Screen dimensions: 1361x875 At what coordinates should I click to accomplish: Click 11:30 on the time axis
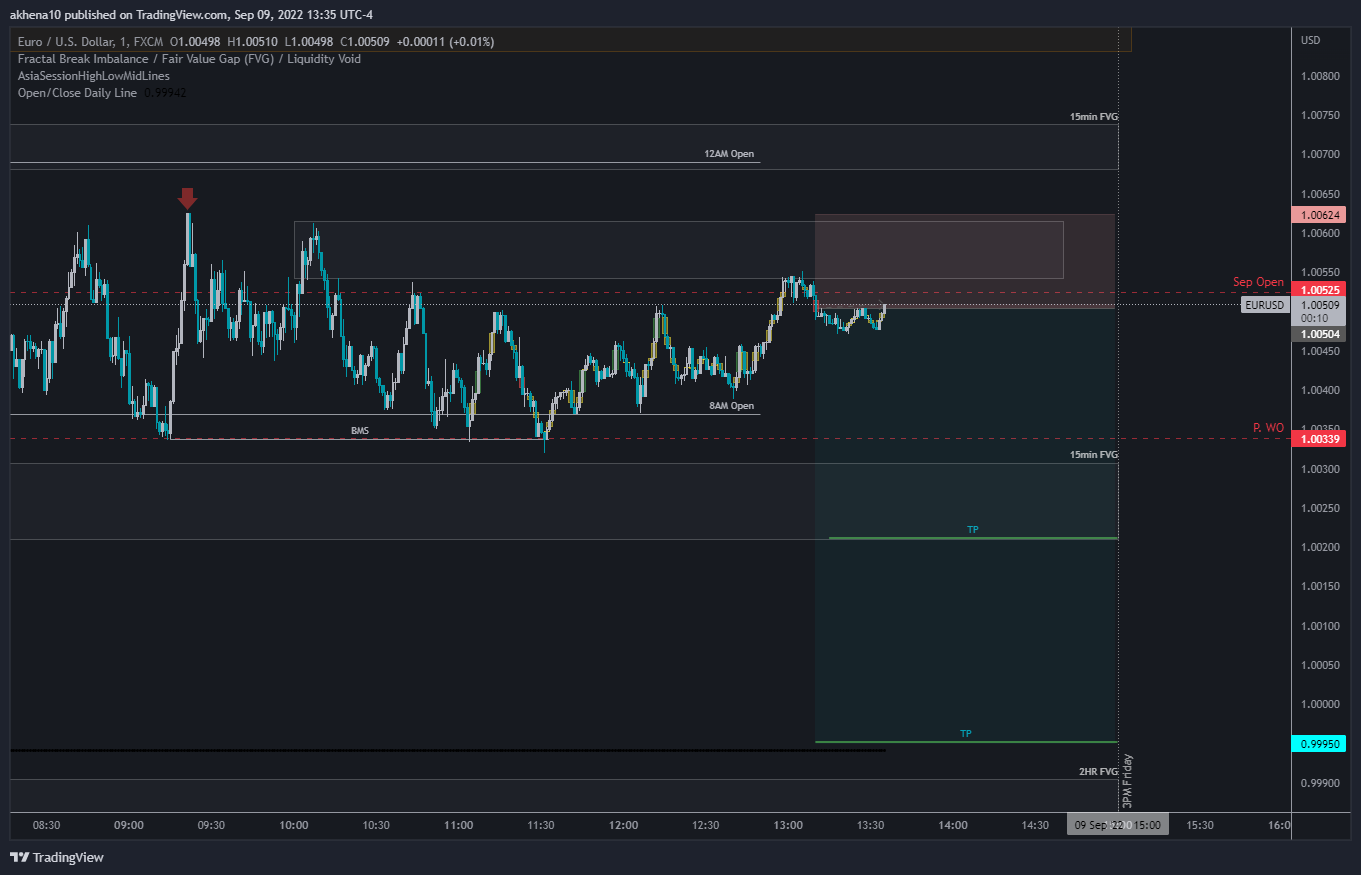coord(541,825)
